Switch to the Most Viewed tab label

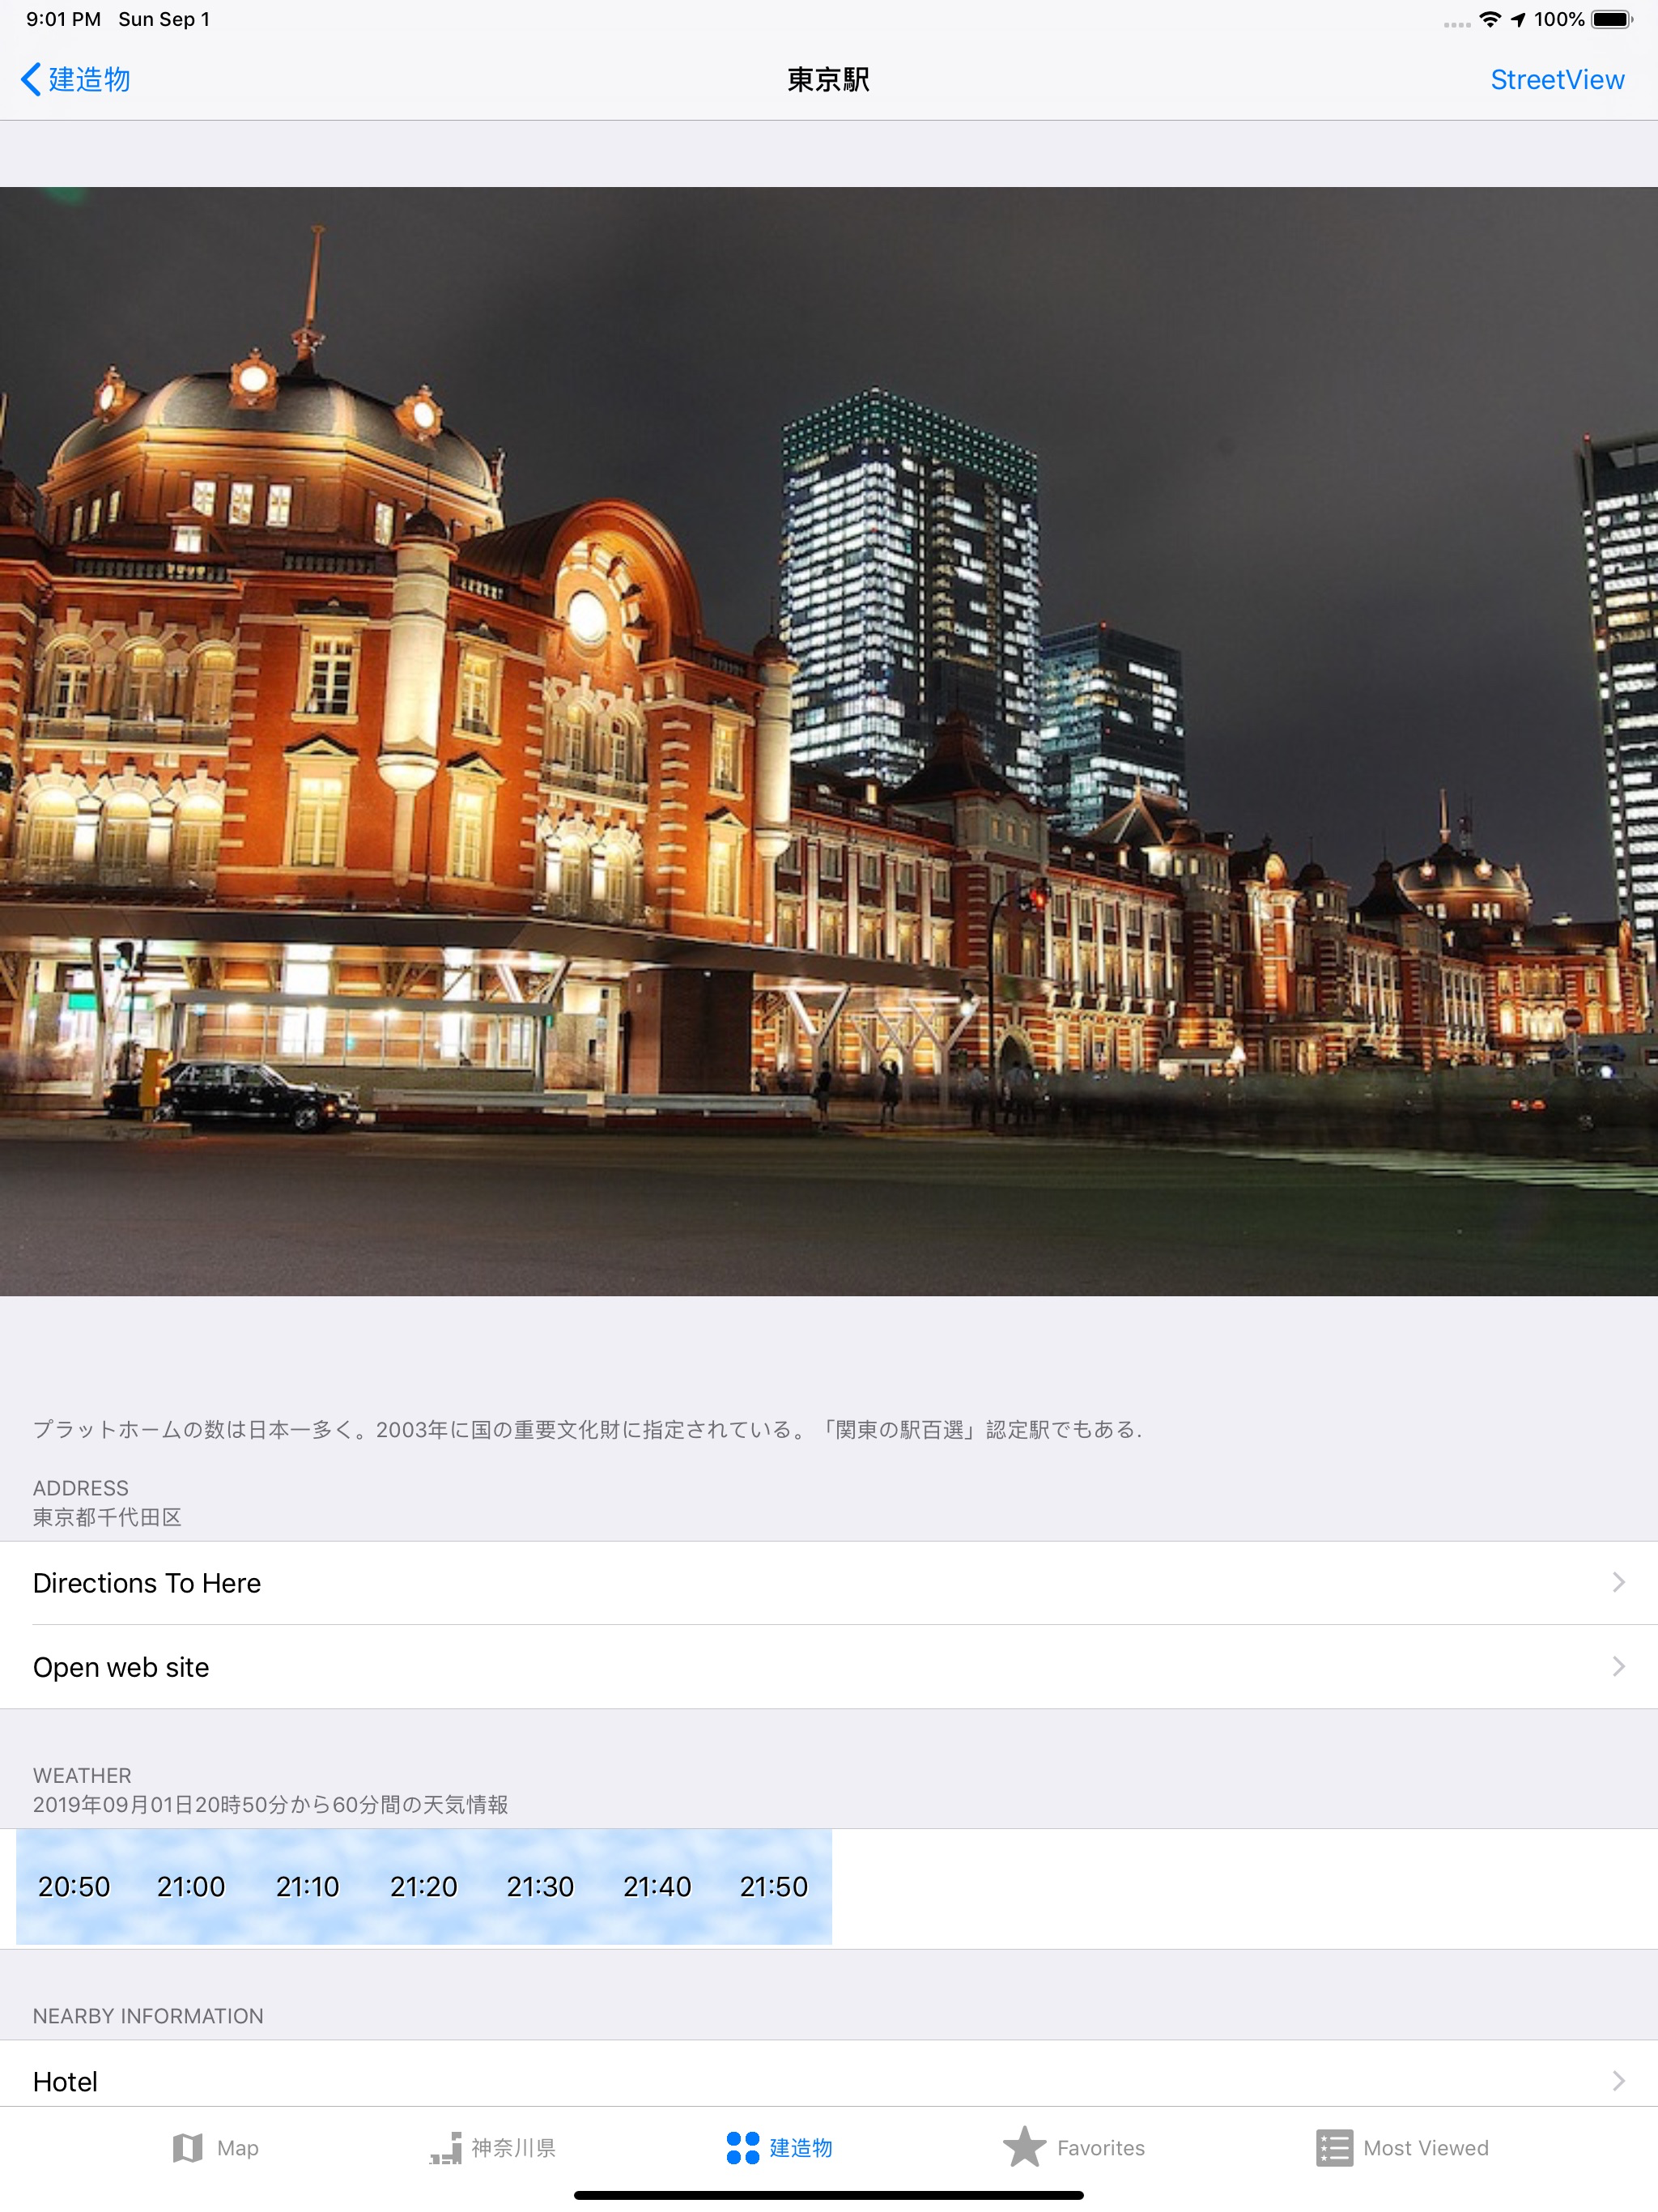pos(1425,2148)
